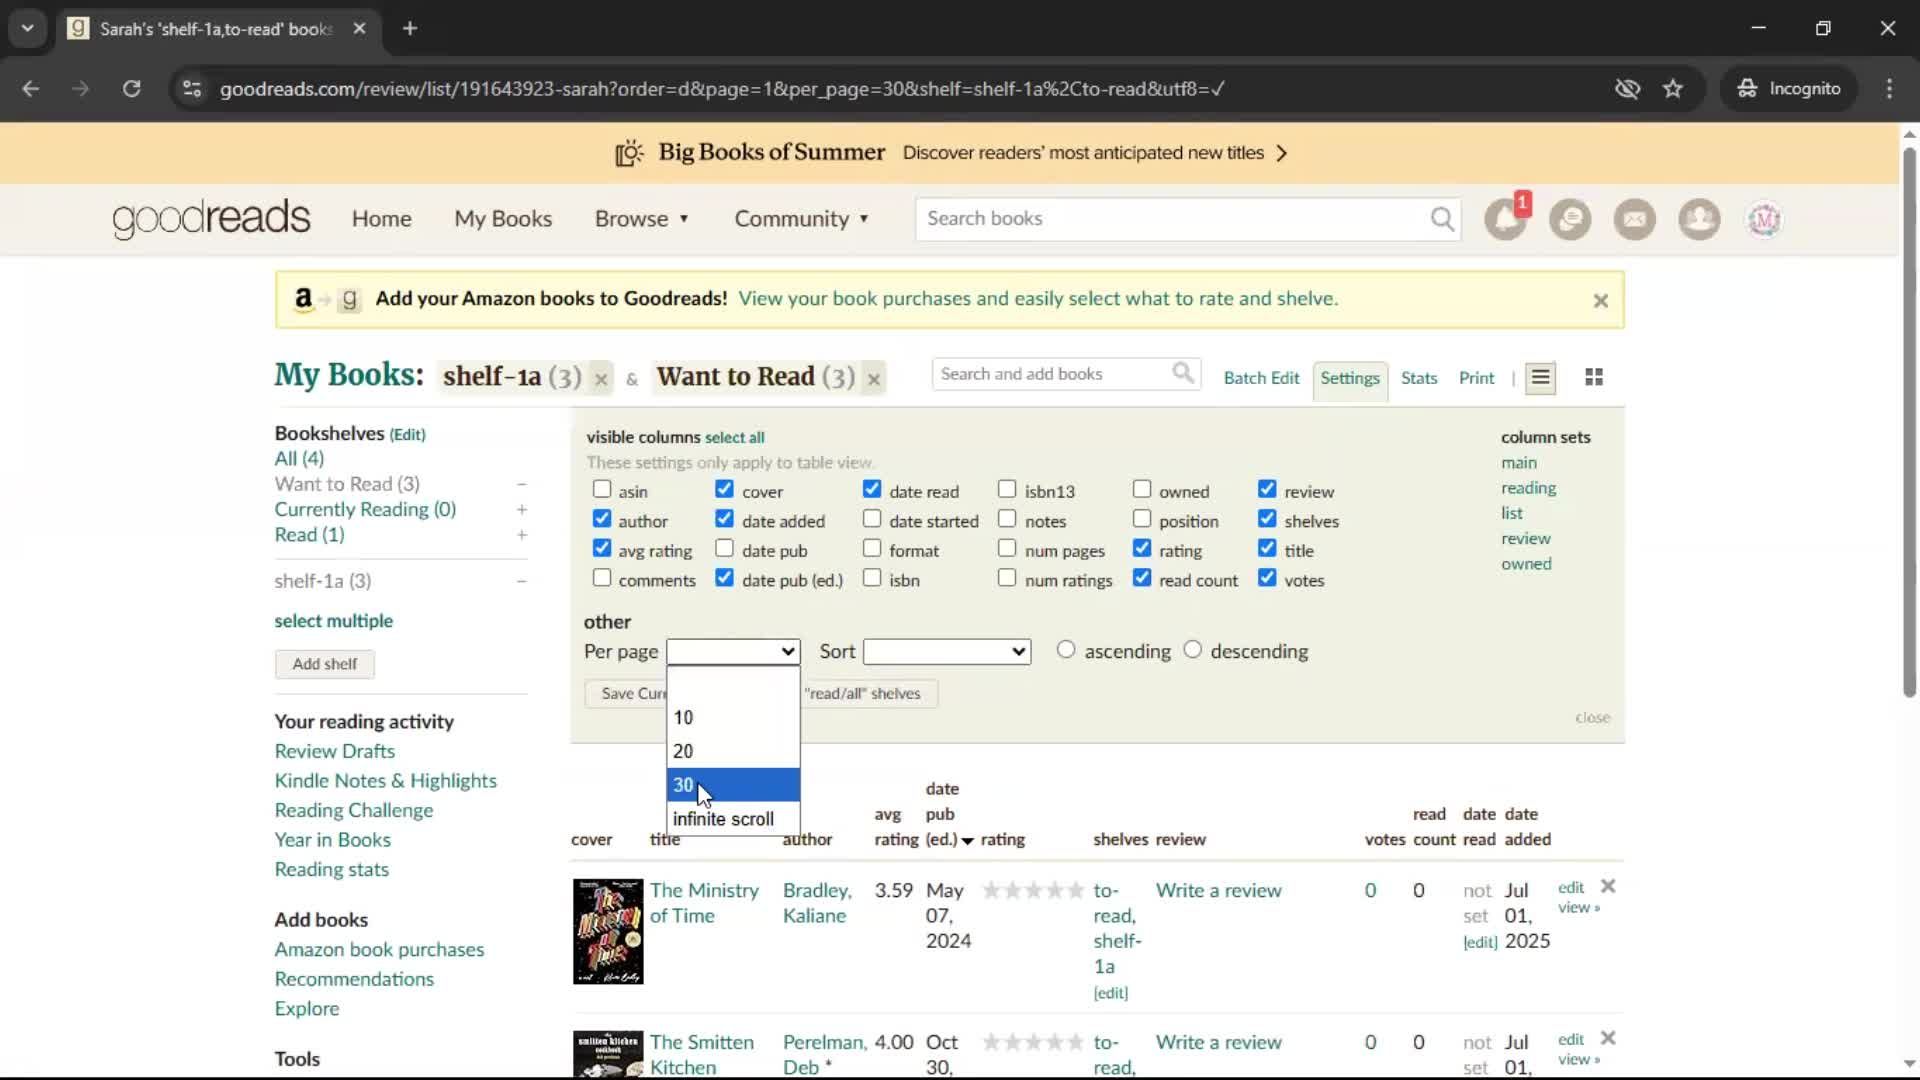1920x1080 pixels.
Task: Click the Print link
Action: 1476,378
